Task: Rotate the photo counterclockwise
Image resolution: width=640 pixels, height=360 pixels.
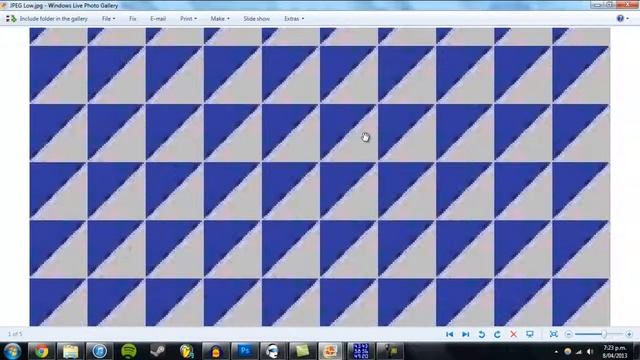Action: [x=482, y=334]
